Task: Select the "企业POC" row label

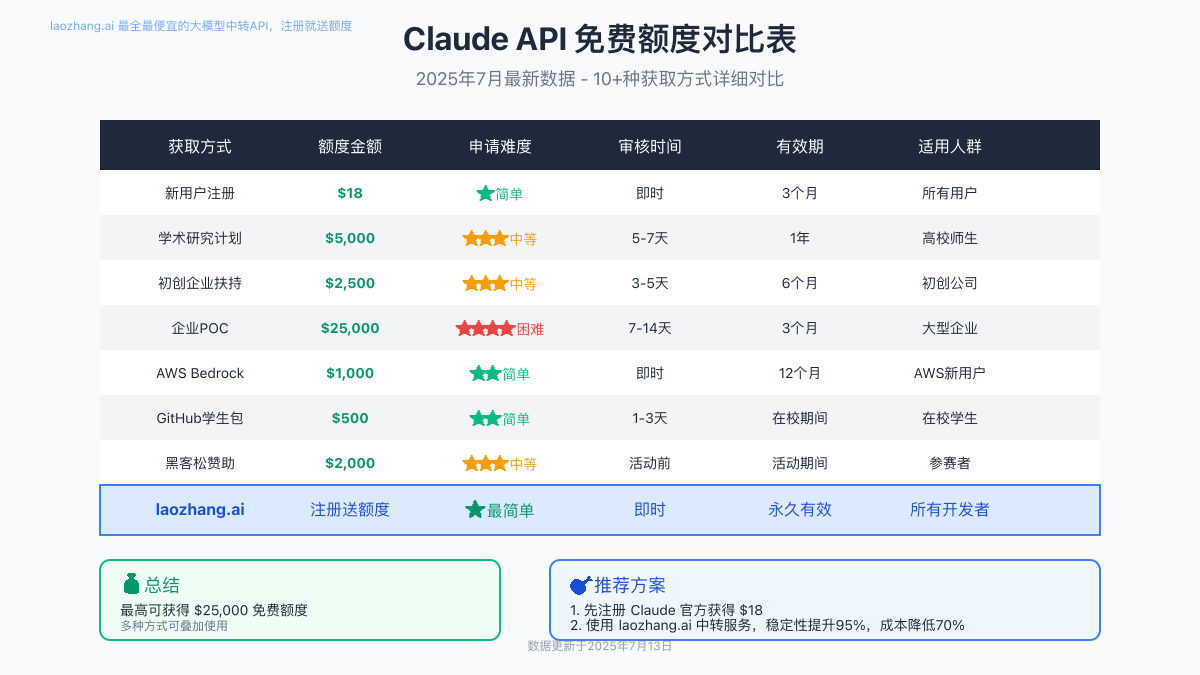Action: (200, 328)
